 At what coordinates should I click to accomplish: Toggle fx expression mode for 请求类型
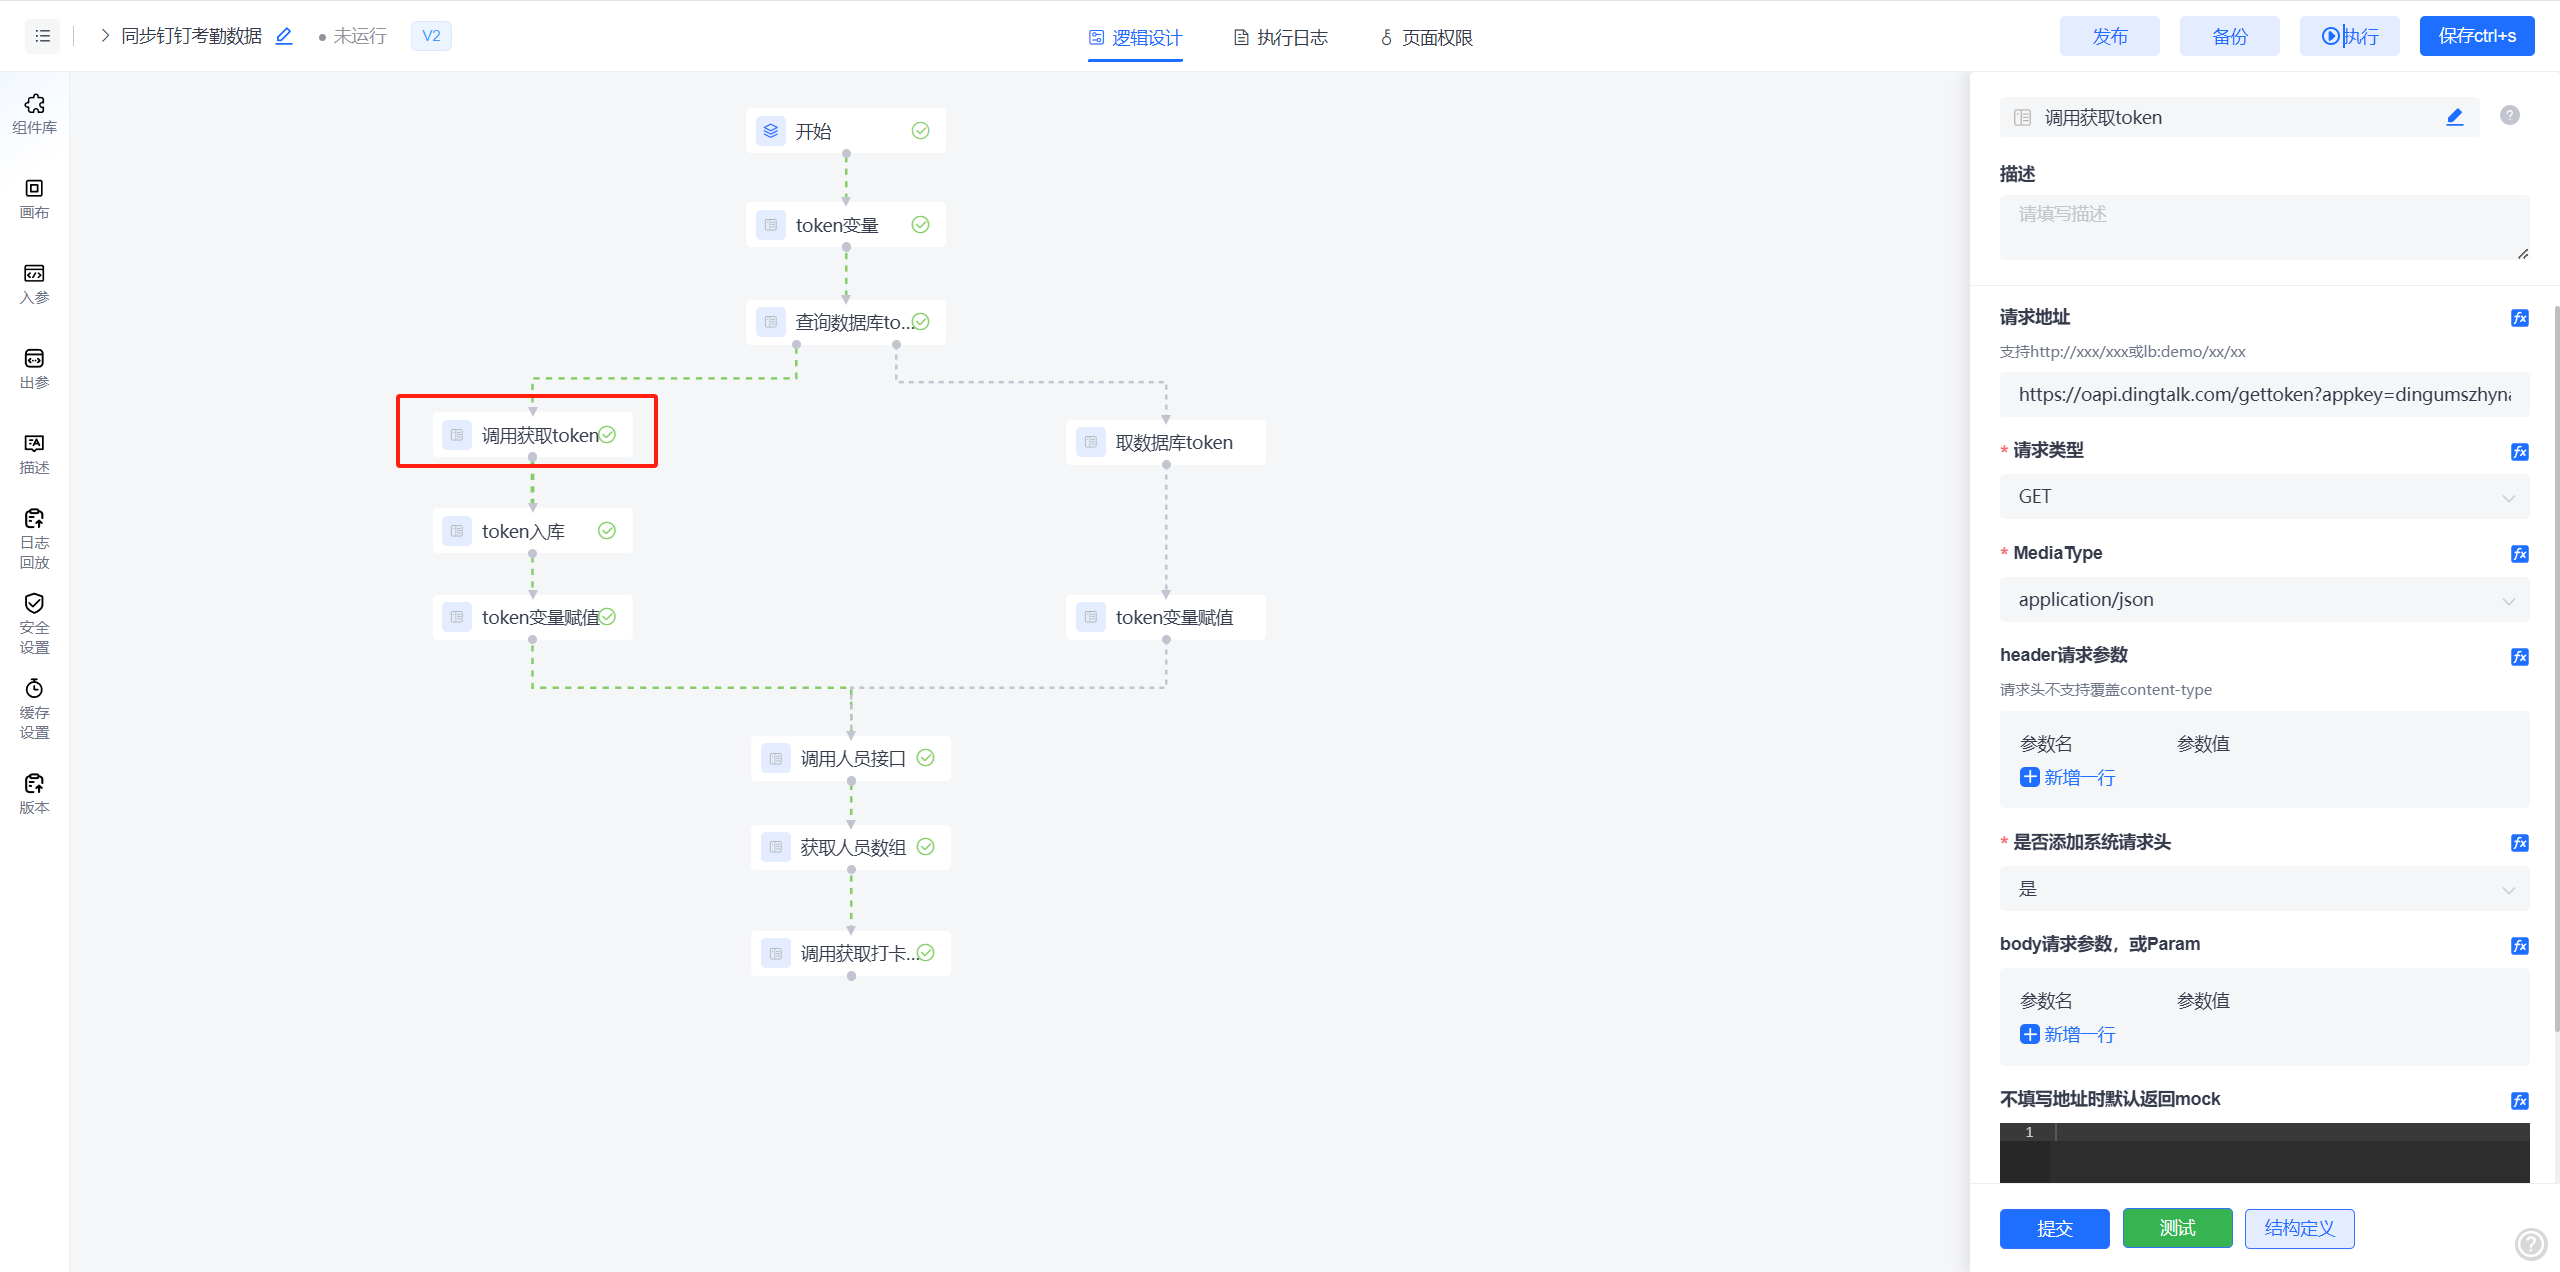click(2519, 451)
